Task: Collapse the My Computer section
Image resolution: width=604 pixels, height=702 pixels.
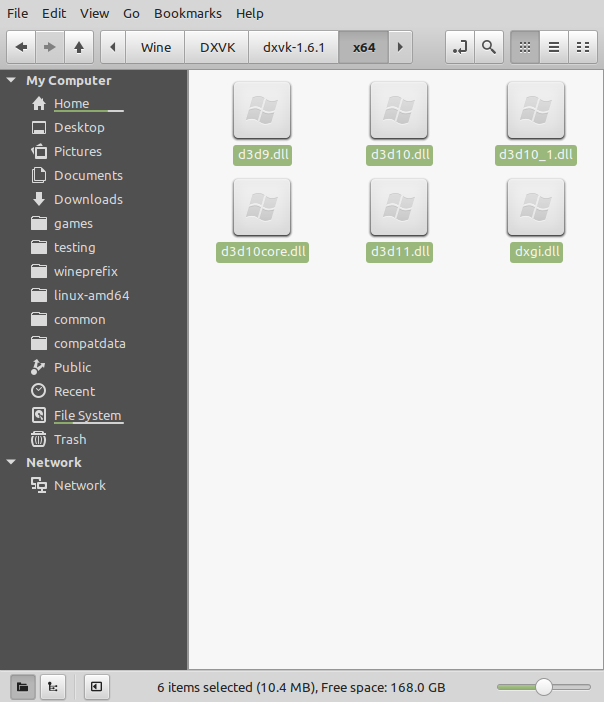Action: pyautogui.click(x=11, y=81)
